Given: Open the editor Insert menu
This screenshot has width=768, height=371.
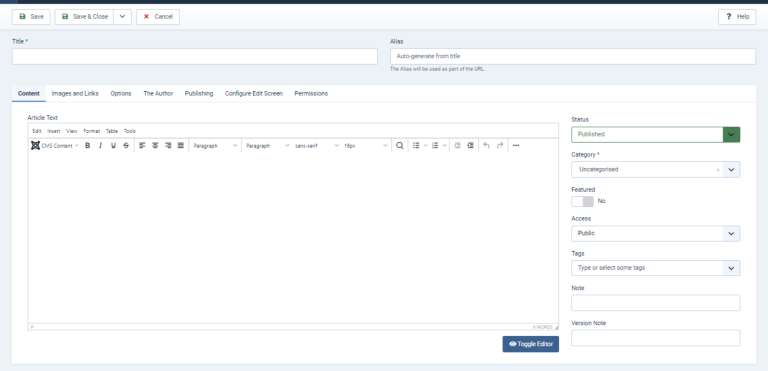Looking at the screenshot, I should pos(54,131).
